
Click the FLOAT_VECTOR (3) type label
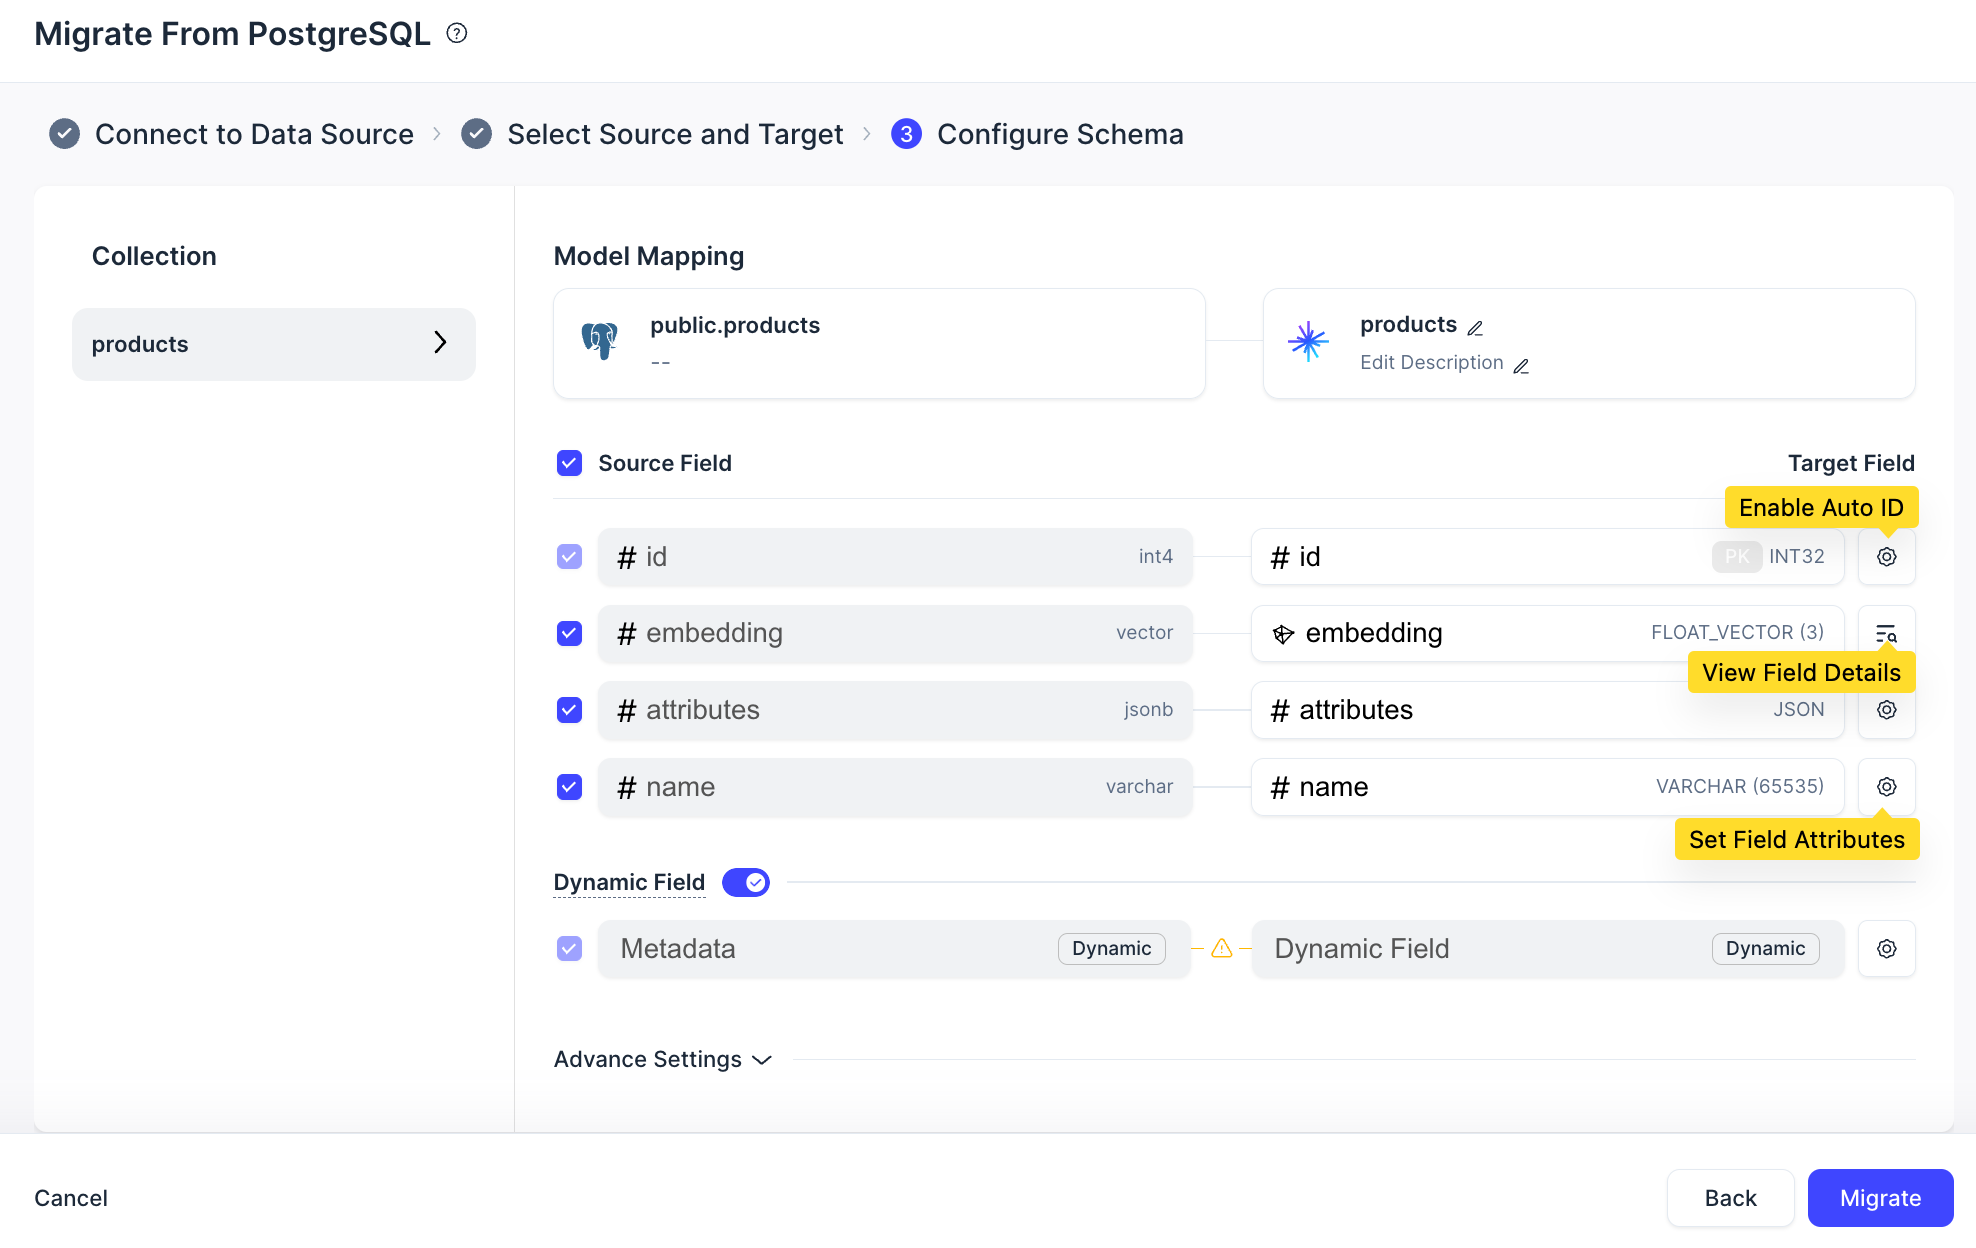tap(1737, 633)
